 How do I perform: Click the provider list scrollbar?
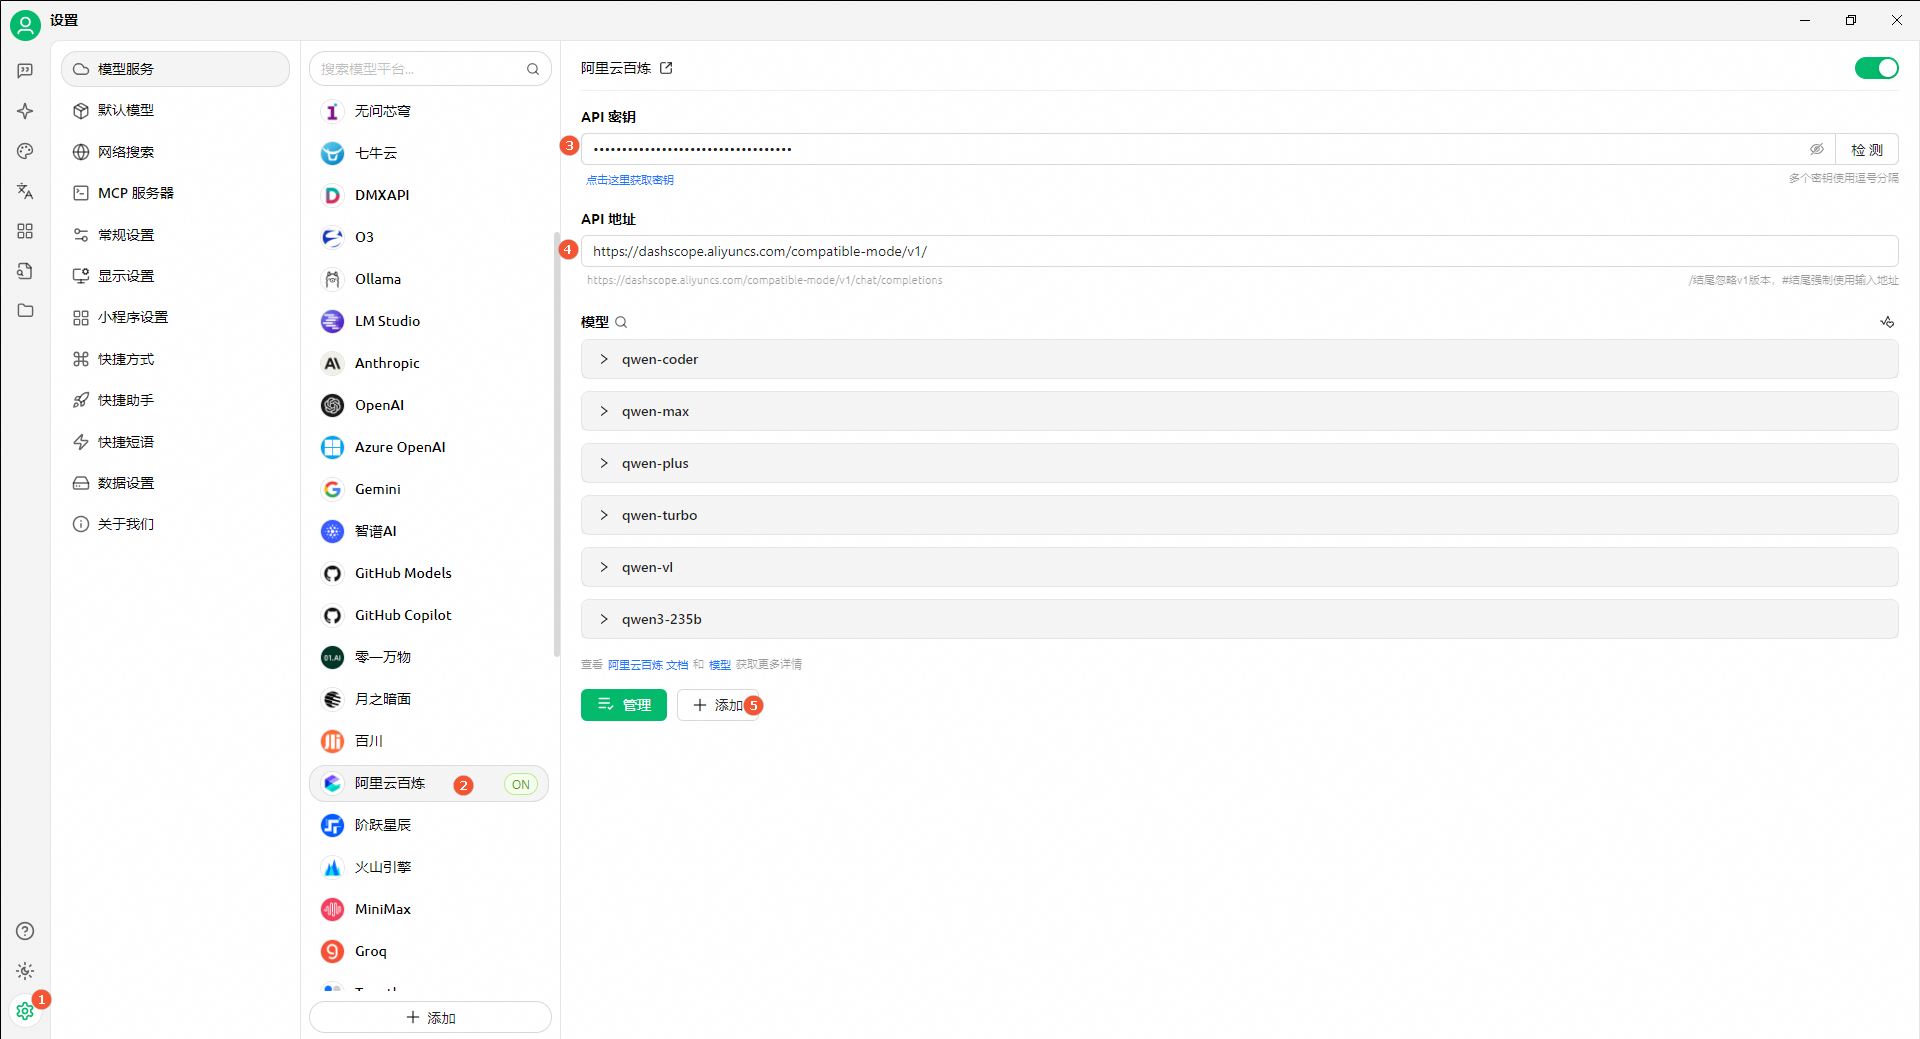[x=556, y=445]
